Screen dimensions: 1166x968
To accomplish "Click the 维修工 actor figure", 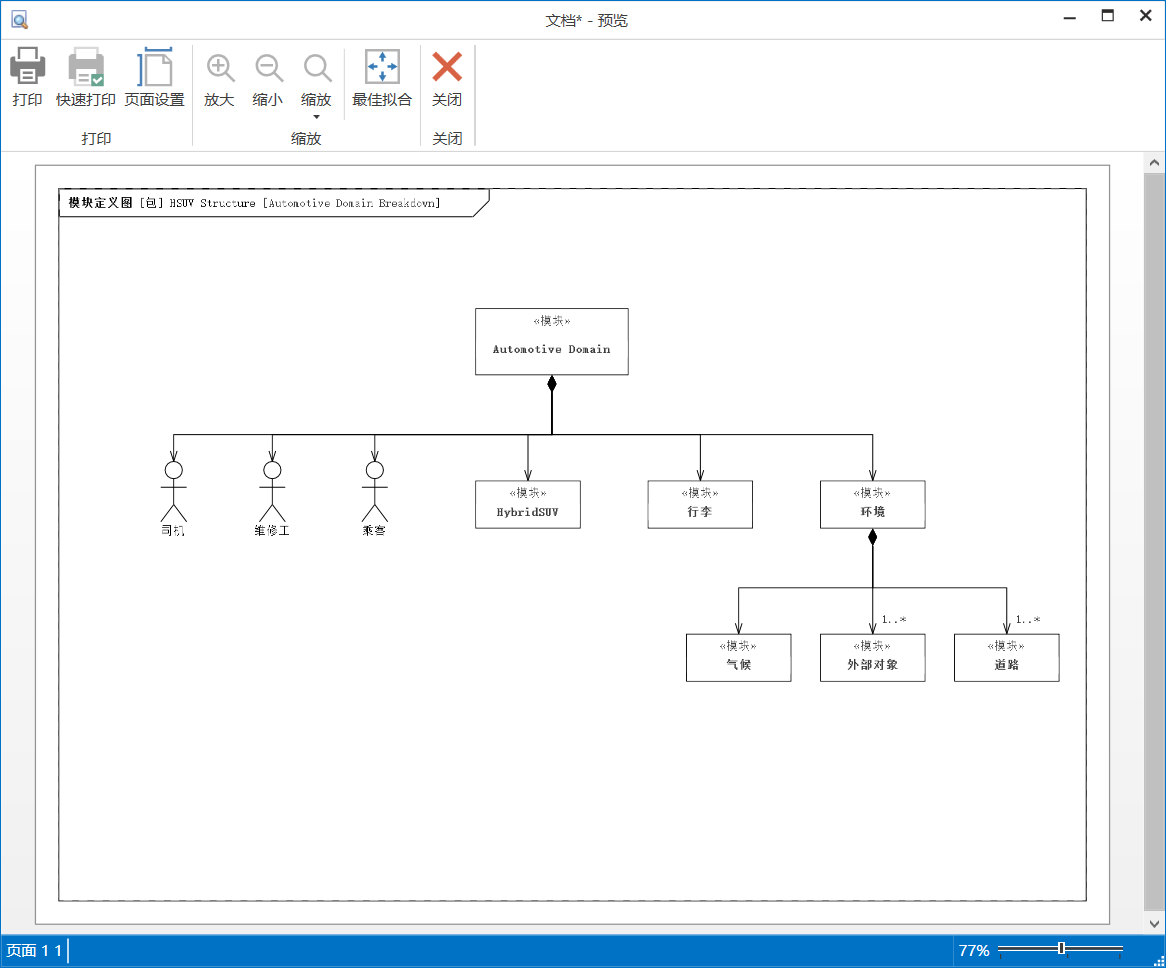I will pos(272,498).
